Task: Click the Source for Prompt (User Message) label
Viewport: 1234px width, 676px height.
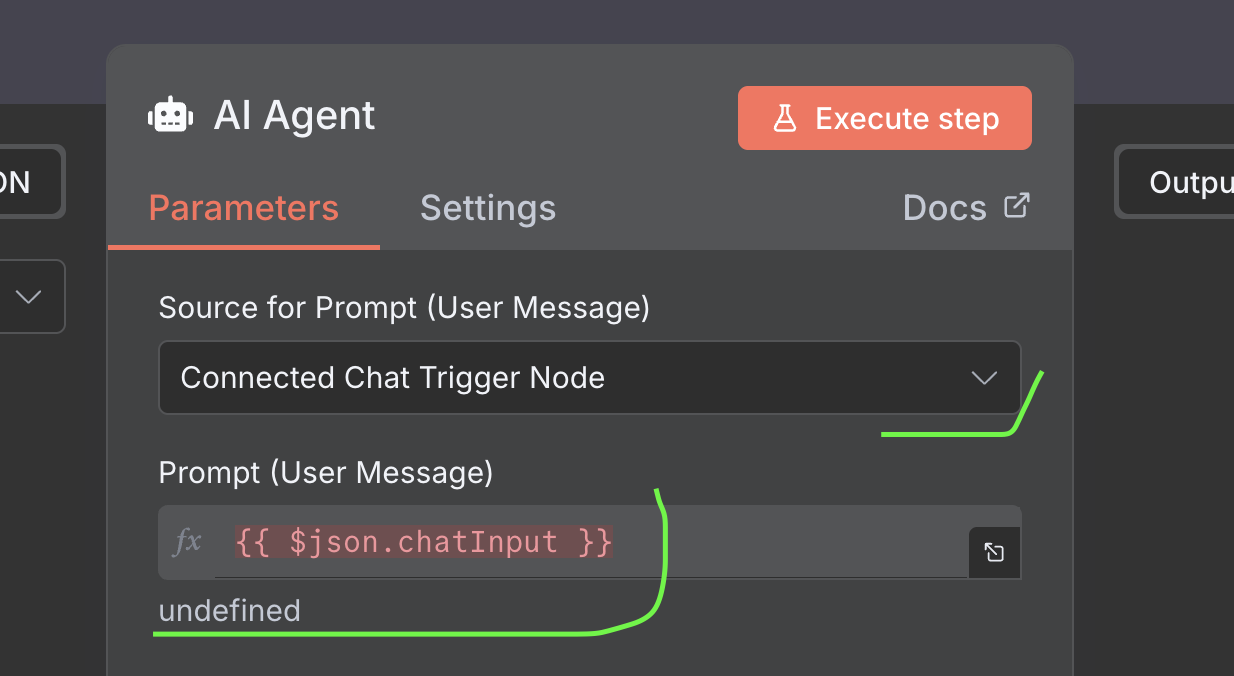Action: point(404,308)
